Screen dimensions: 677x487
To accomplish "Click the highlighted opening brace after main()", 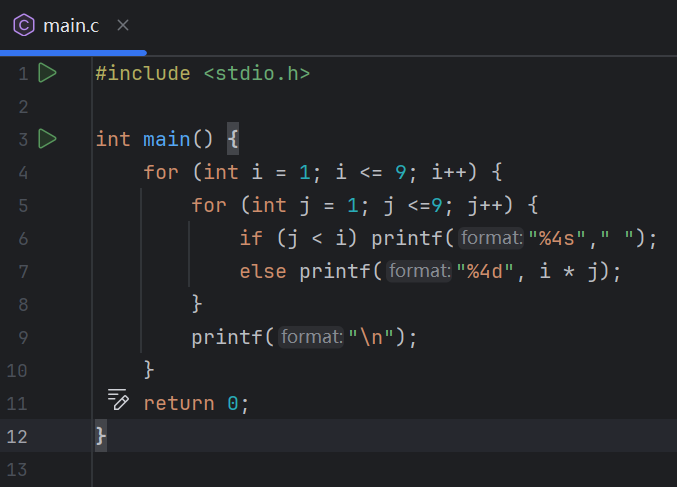I will pyautogui.click(x=232, y=139).
